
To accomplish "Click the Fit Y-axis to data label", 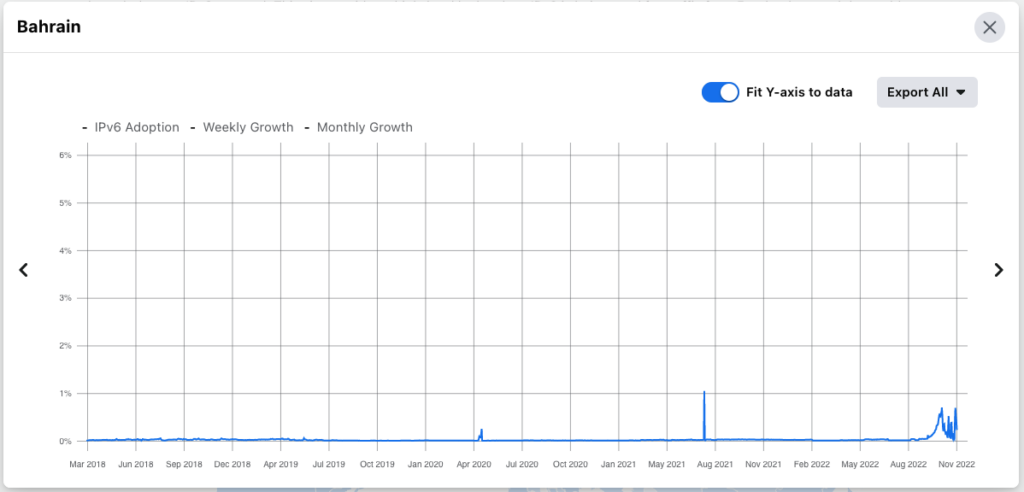I will tap(799, 92).
